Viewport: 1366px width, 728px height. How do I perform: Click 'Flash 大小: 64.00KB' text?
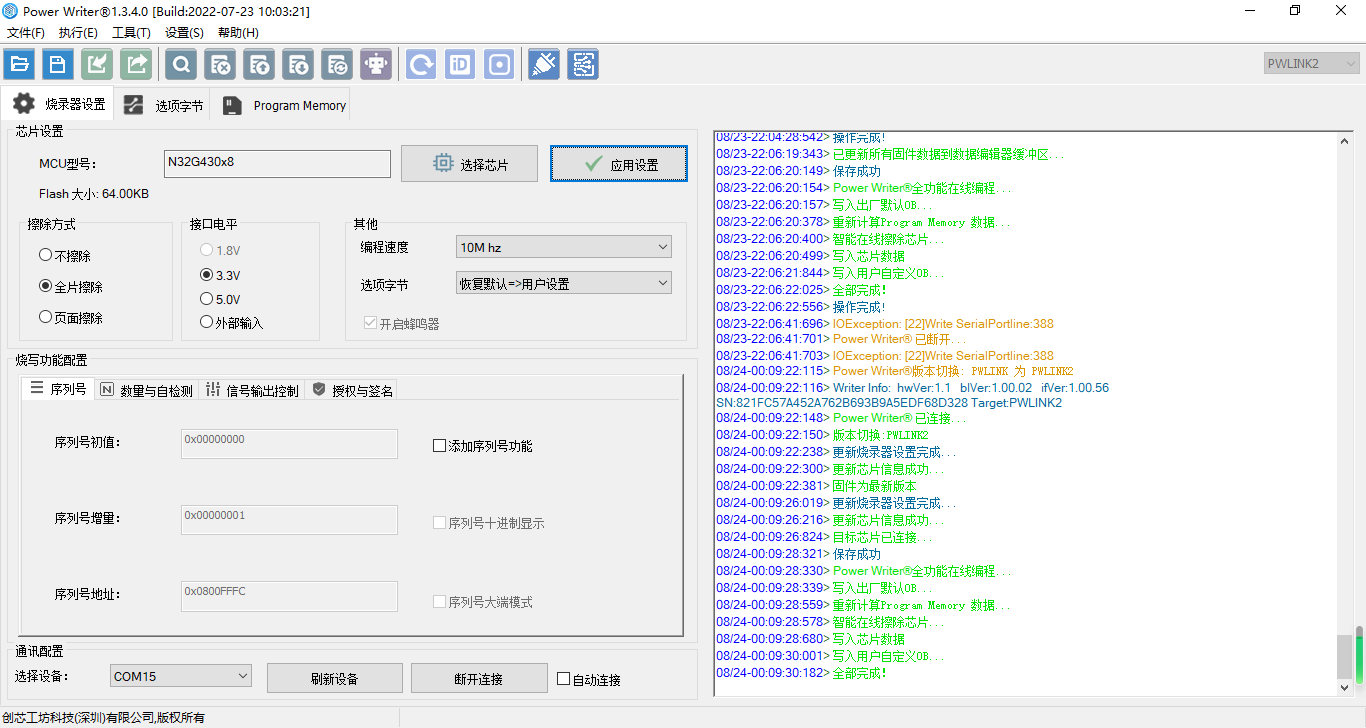pyautogui.click(x=94, y=194)
